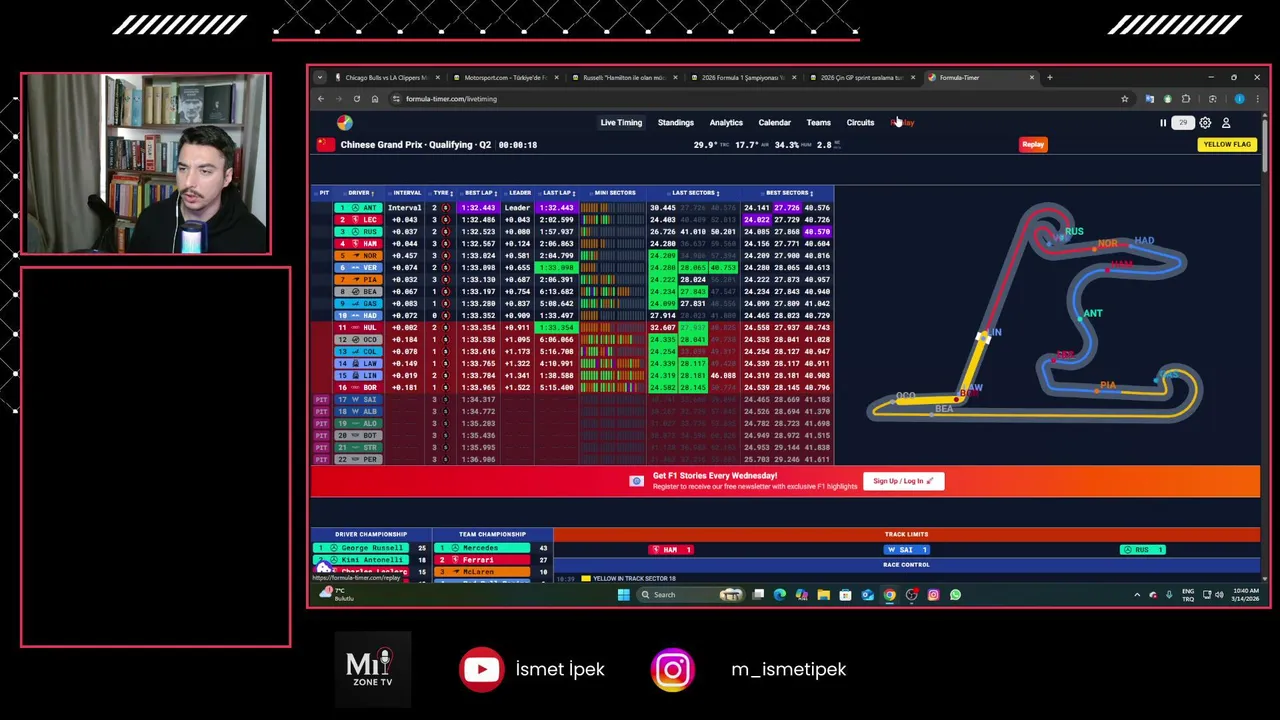The height and width of the screenshot is (720, 1280).
Task: Switch to the Russell Hamilton tab
Action: click(x=623, y=77)
